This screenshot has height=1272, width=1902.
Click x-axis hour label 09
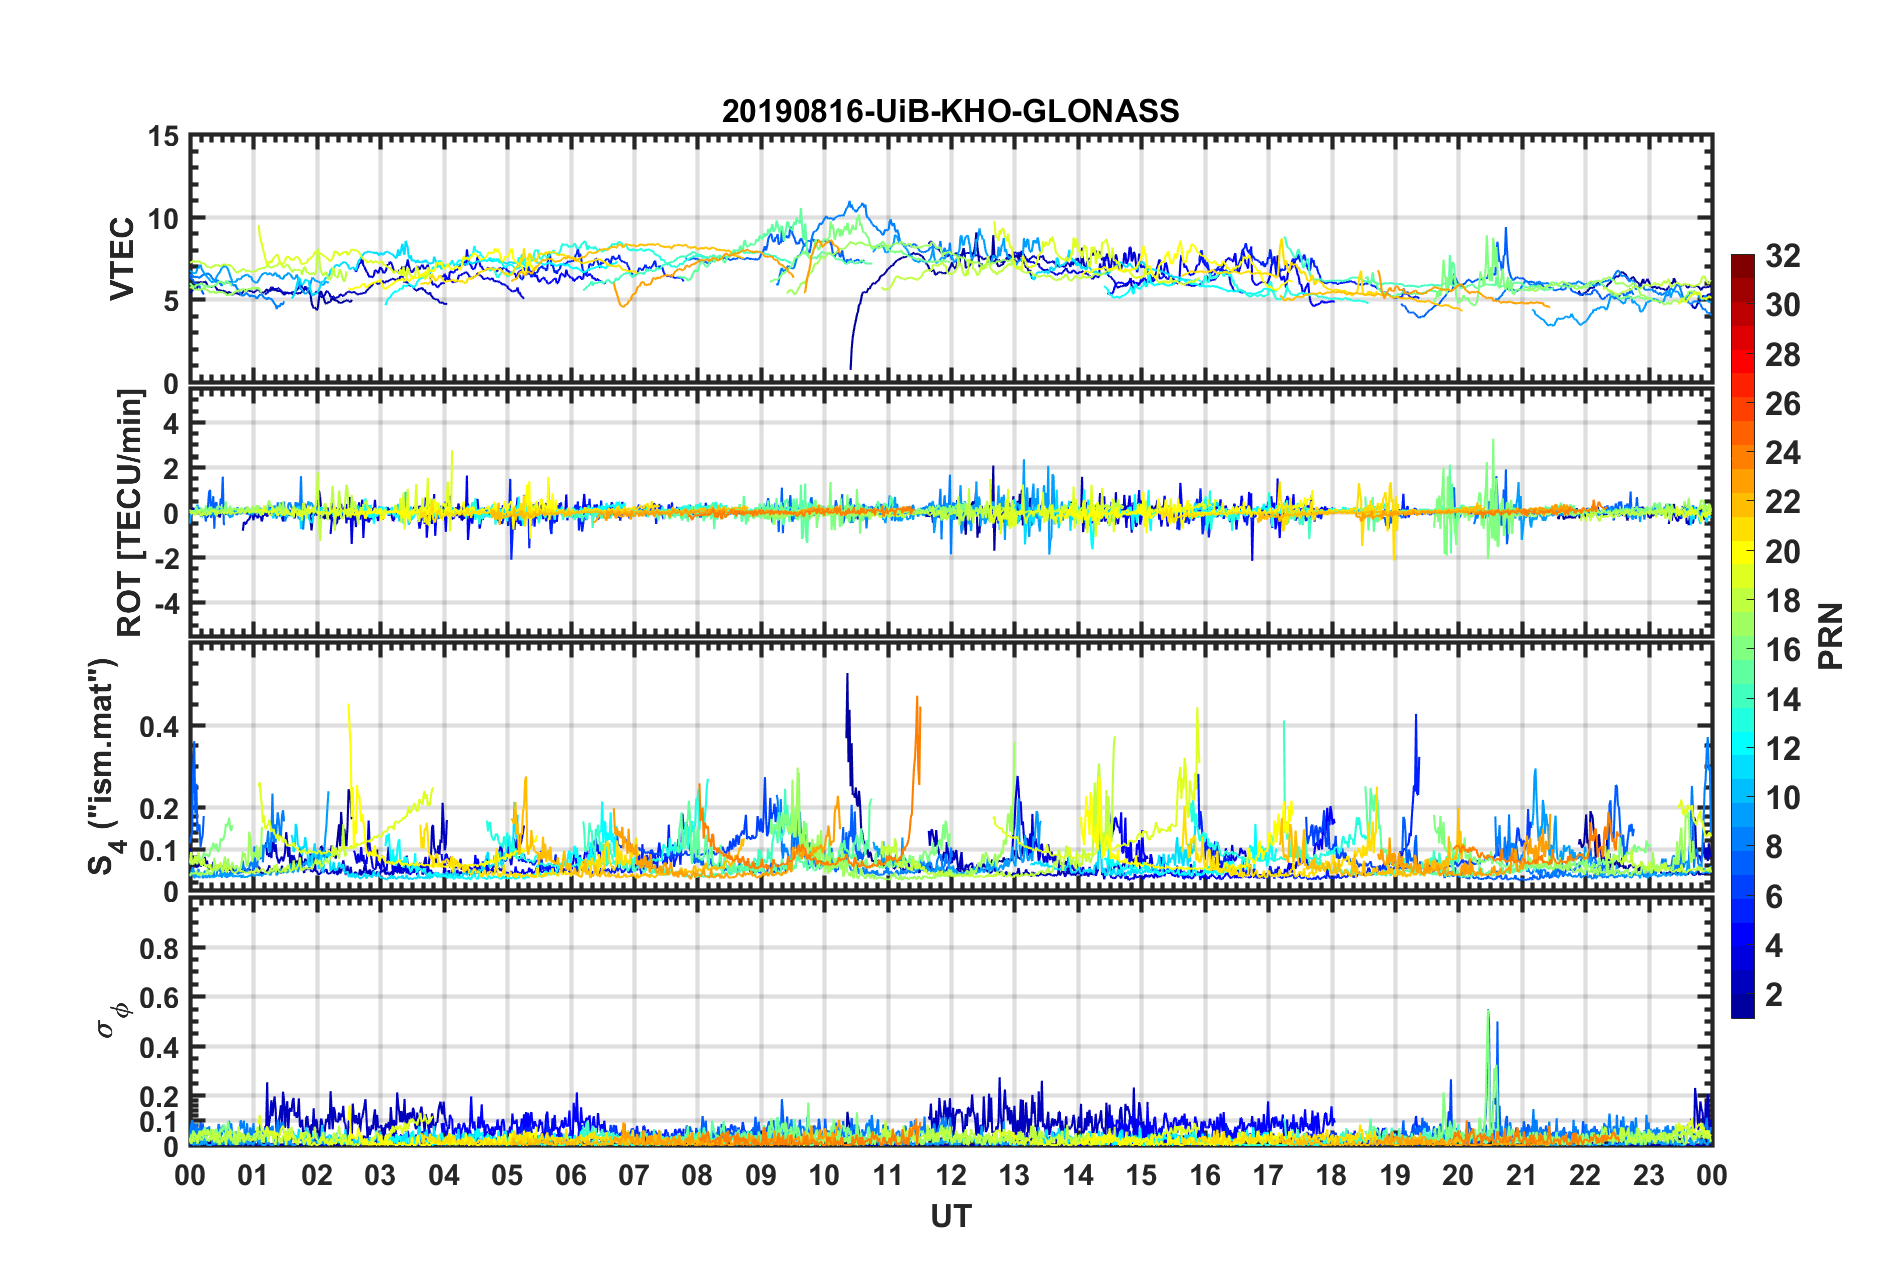coord(761,1175)
